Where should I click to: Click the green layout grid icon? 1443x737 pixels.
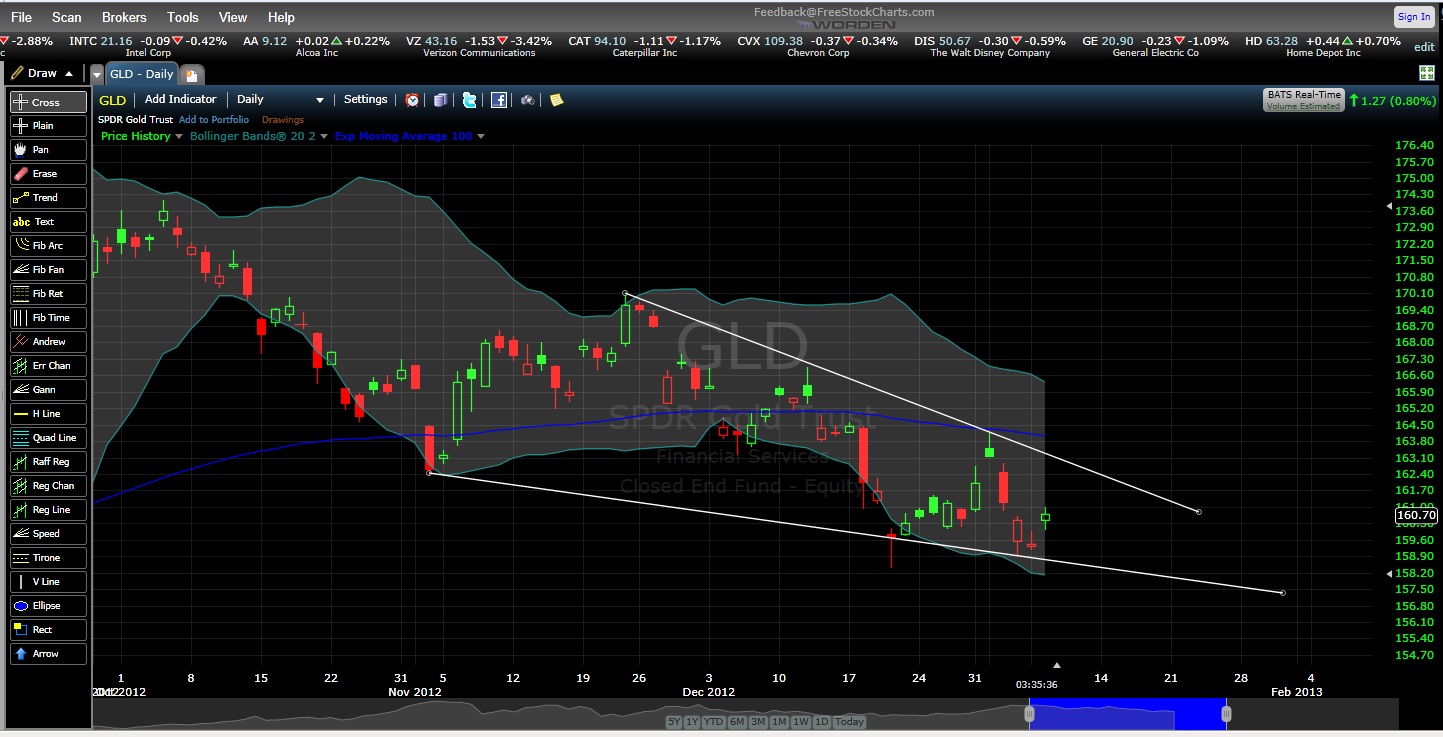[1427, 73]
